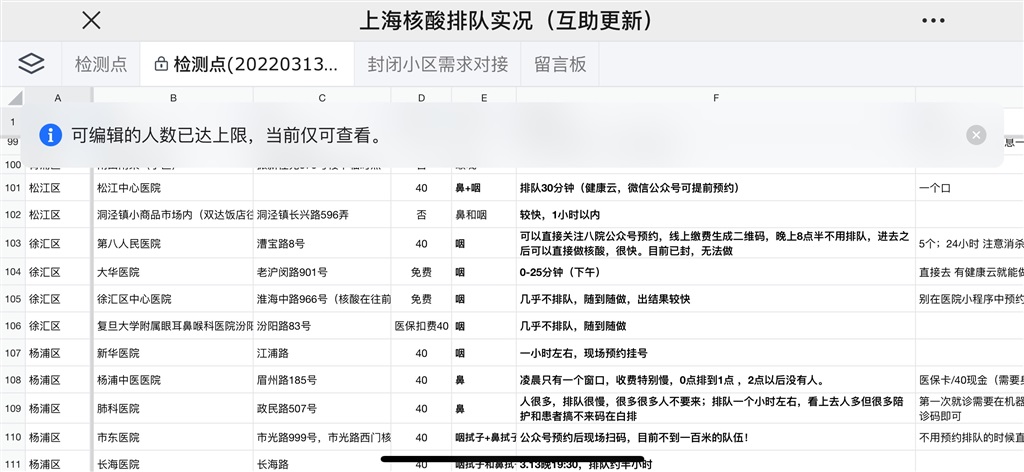Viewport: 1024px width, 472px height.
Task: Close the document with the X icon
Action: pos(91,21)
